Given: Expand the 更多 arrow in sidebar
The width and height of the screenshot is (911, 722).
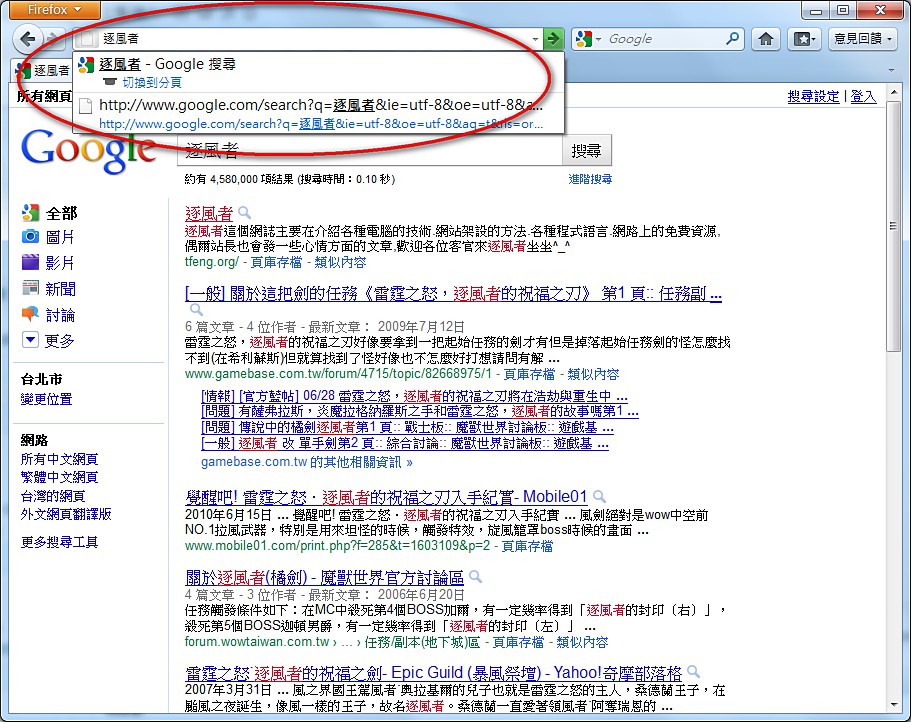Looking at the screenshot, I should tap(30, 339).
